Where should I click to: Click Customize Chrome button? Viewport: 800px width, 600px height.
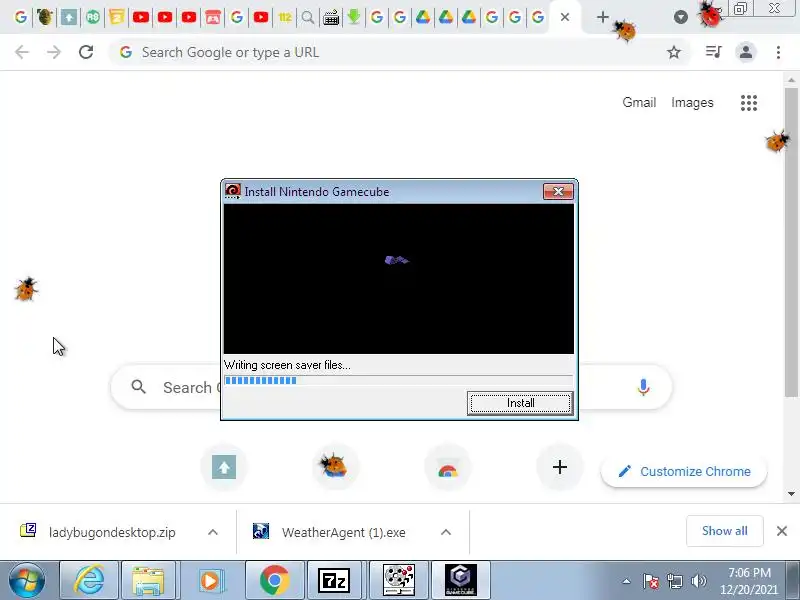684,471
